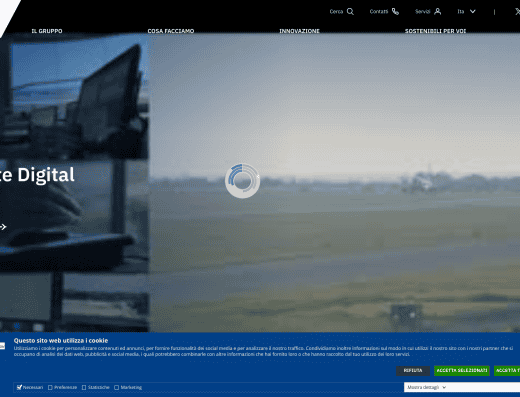Click the RIFIUTA cookie button

[413, 371]
